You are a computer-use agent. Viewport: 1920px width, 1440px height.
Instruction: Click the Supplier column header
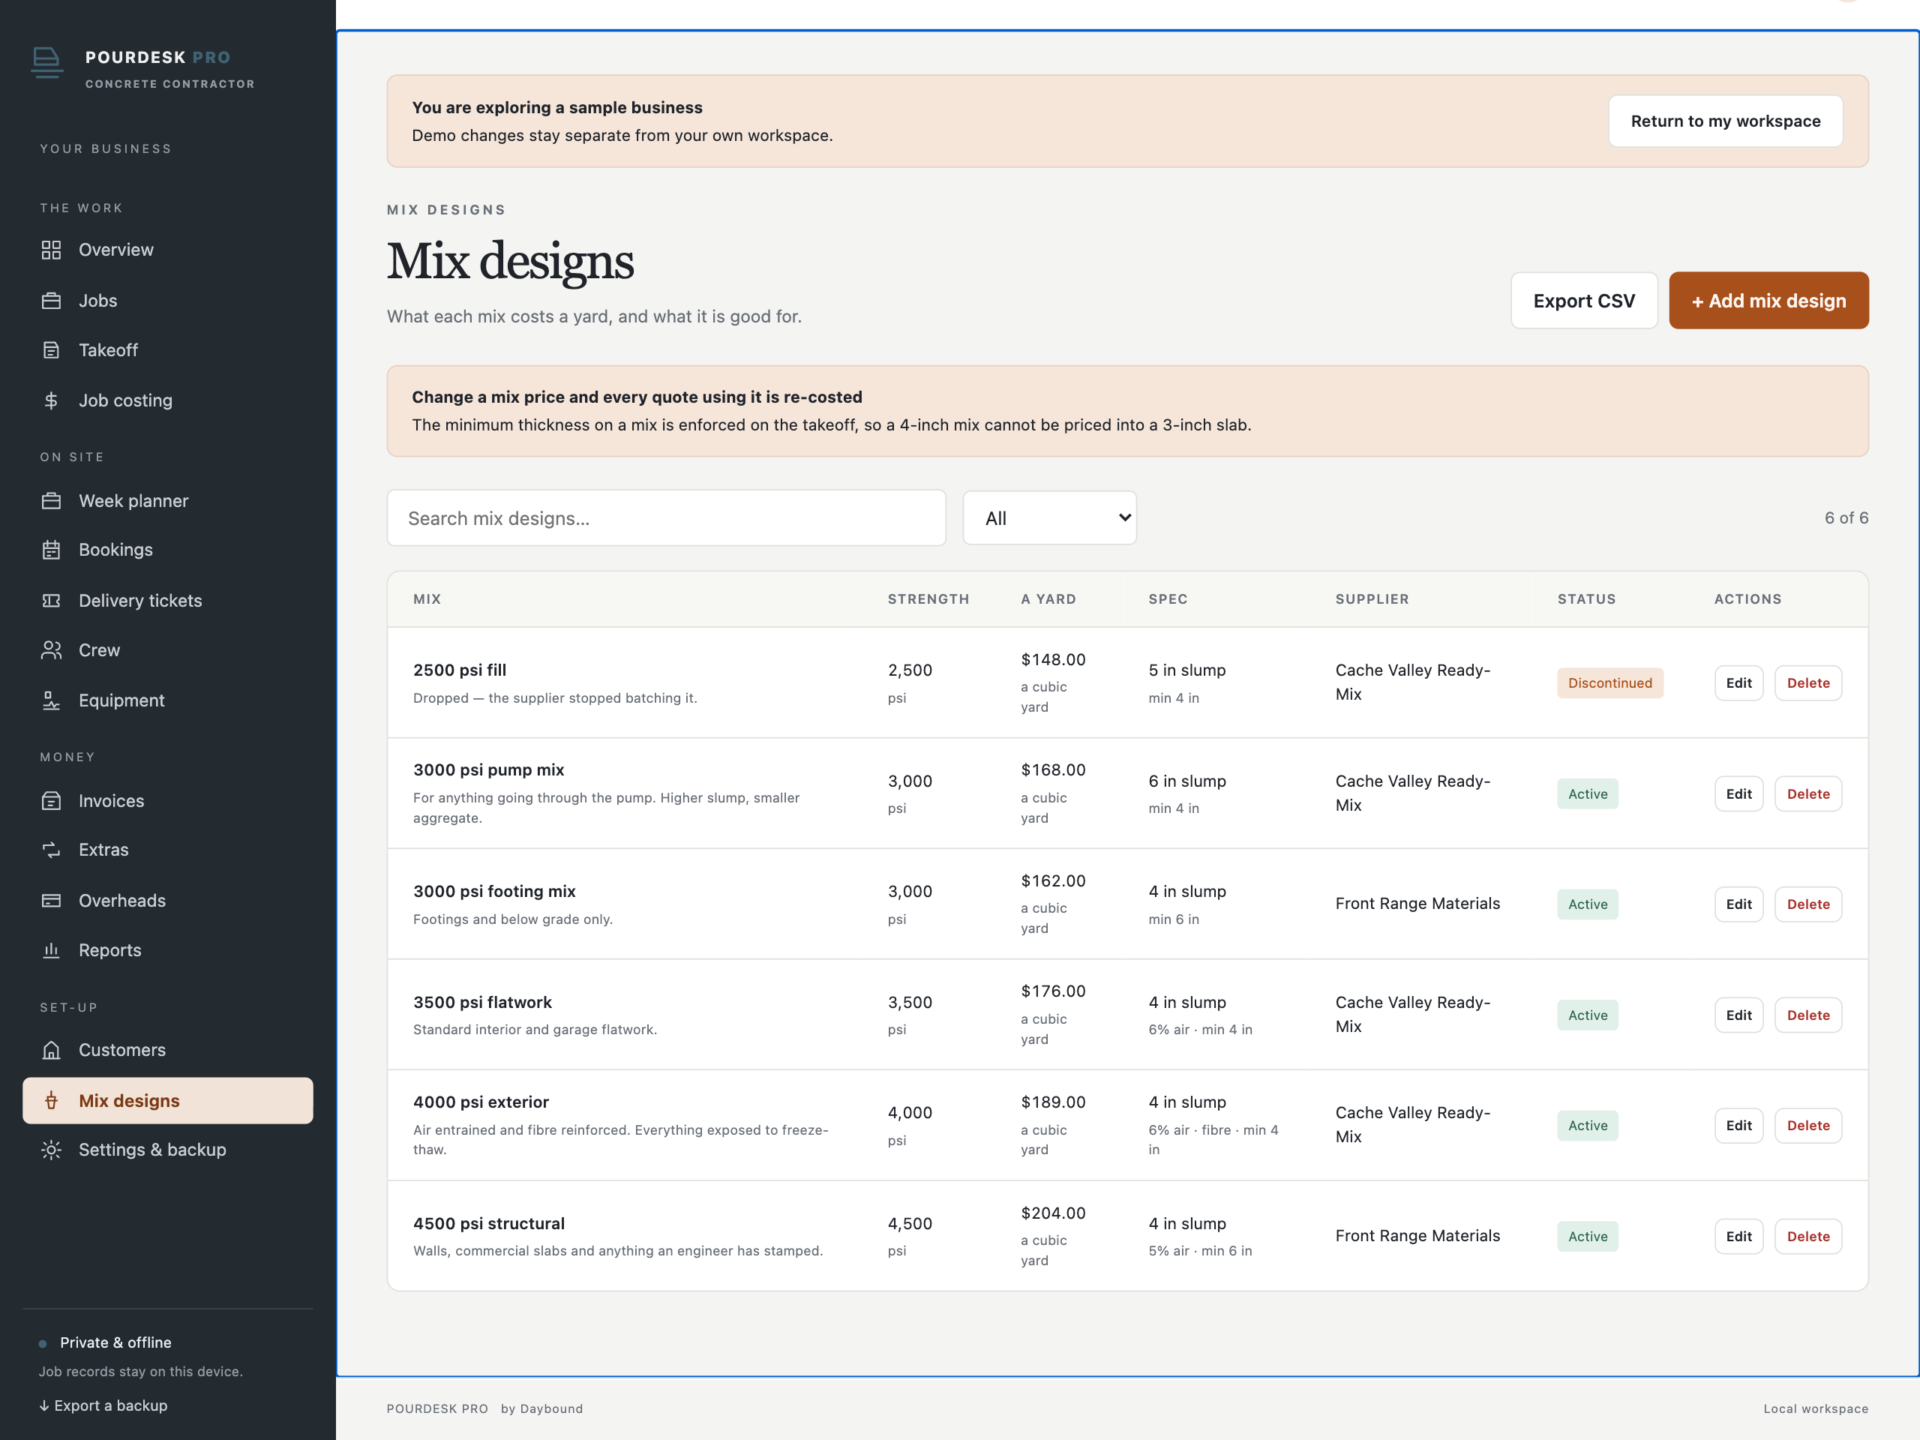click(x=1372, y=599)
